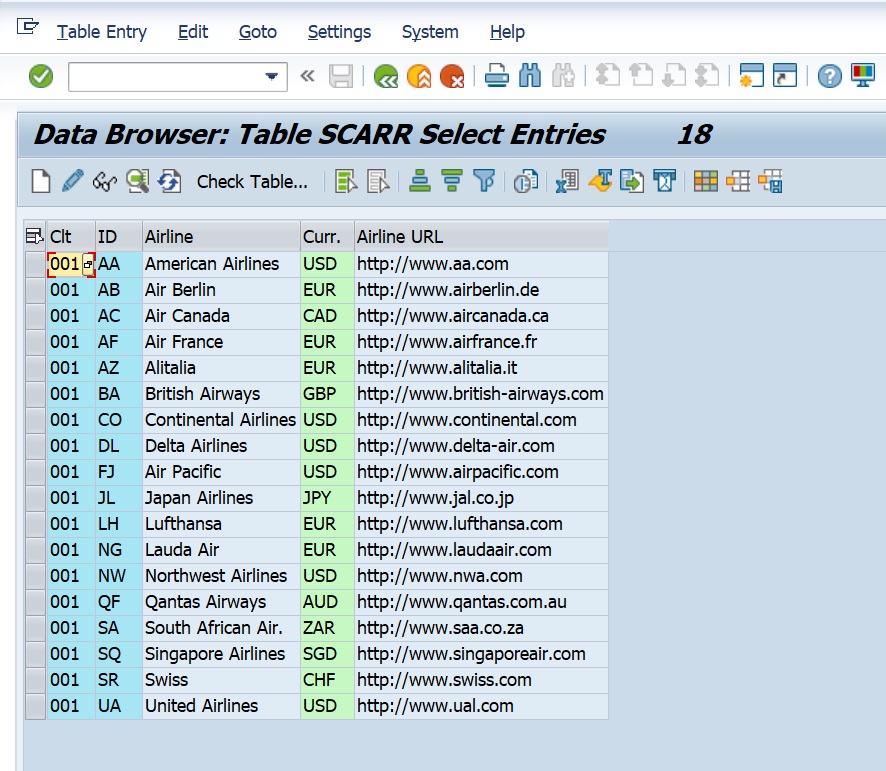Click the First Page icon
This screenshot has height=771, width=886.
pos(608,76)
